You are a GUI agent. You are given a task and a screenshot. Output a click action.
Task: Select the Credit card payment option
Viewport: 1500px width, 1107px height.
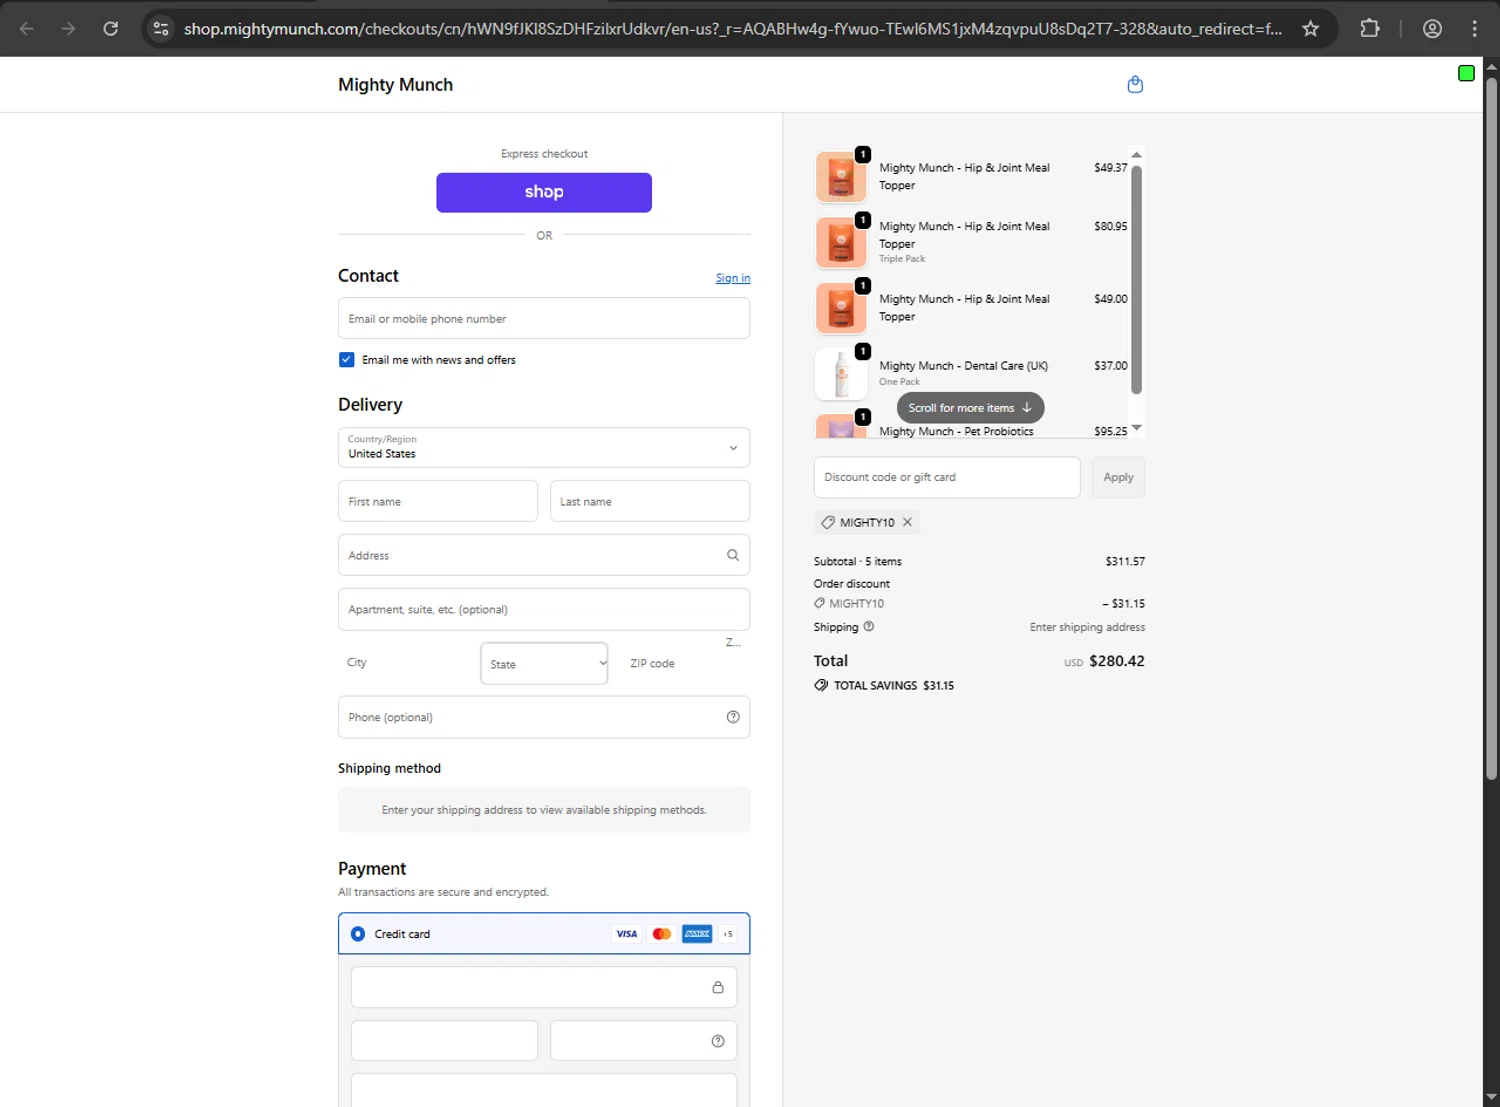358,934
